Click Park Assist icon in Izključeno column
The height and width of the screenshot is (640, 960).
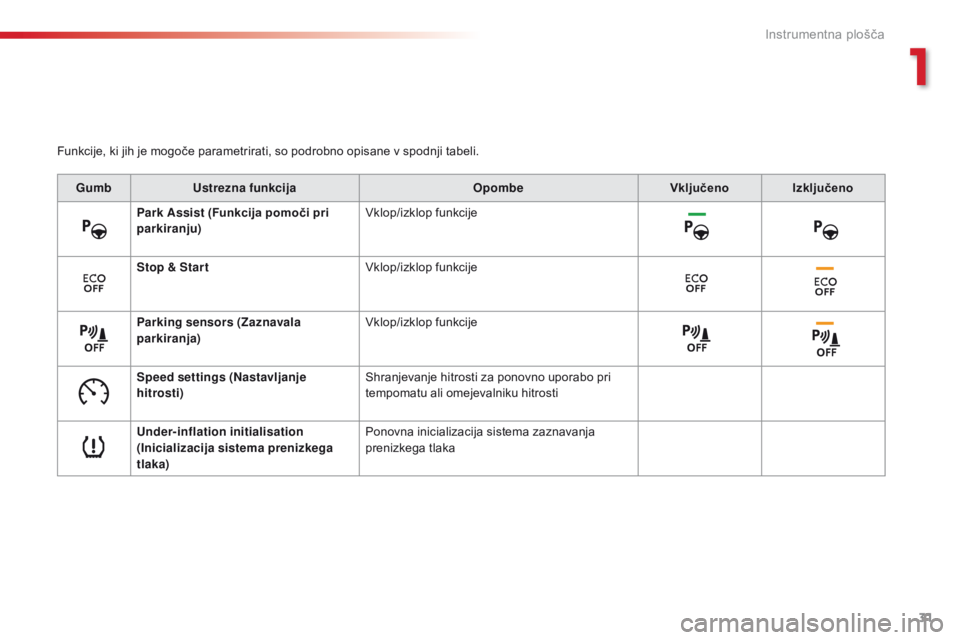pyautogui.click(x=824, y=228)
